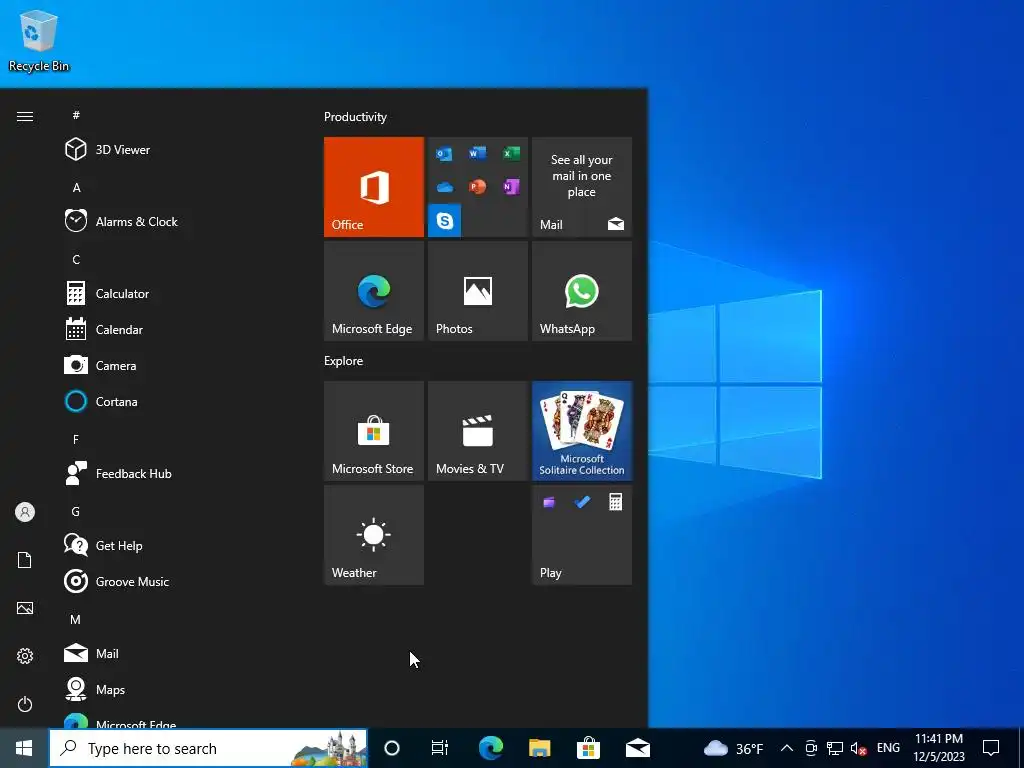Open Outlook icon in Office folder tile
The width and height of the screenshot is (1024, 768).
[444, 154]
